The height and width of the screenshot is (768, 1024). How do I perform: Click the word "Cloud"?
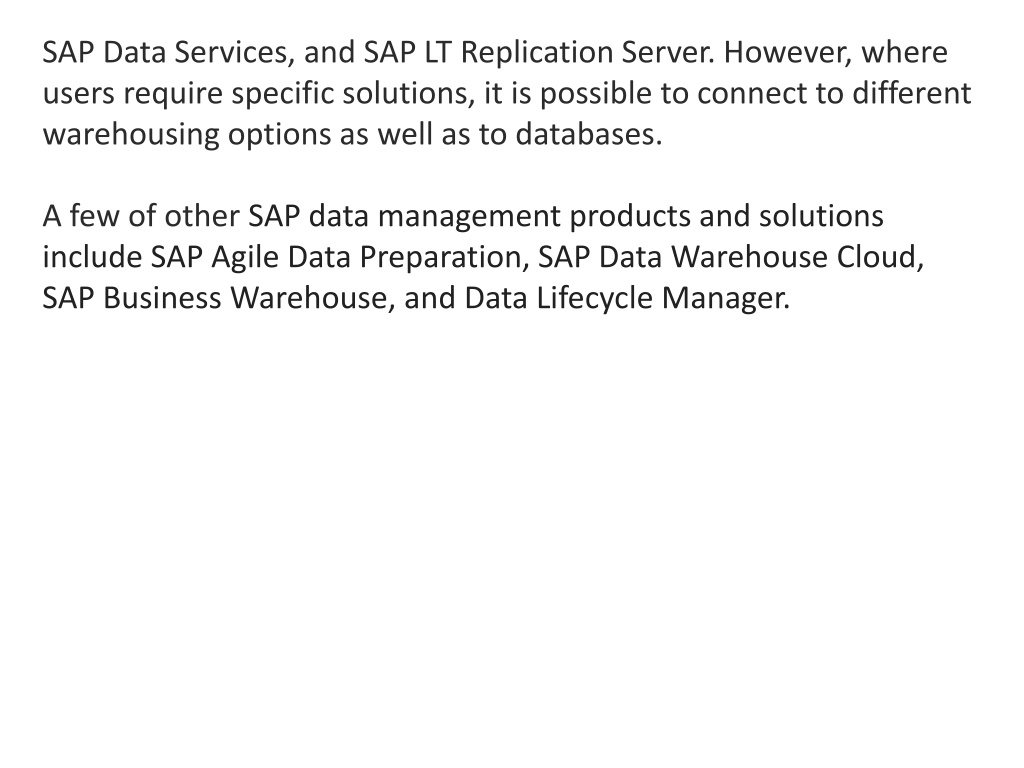coord(876,257)
